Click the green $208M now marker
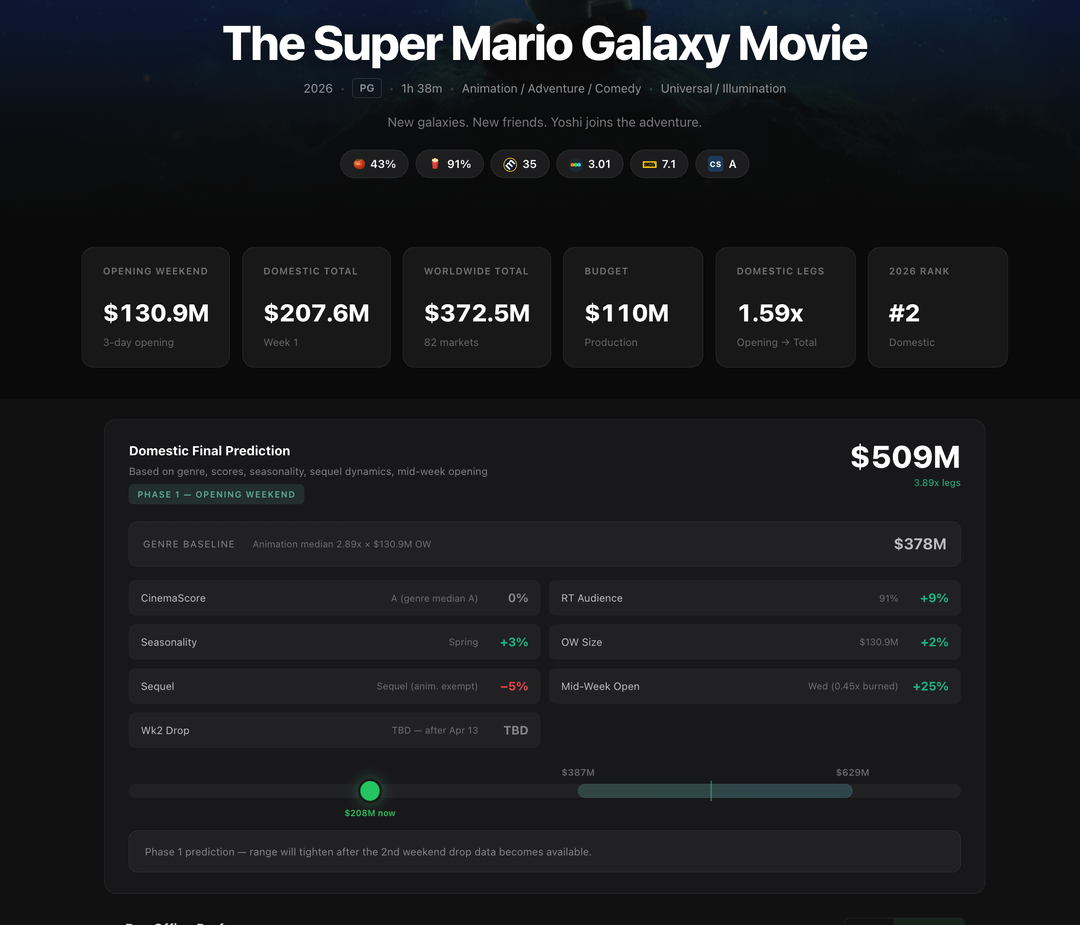Viewport: 1080px width, 925px height. click(370, 791)
